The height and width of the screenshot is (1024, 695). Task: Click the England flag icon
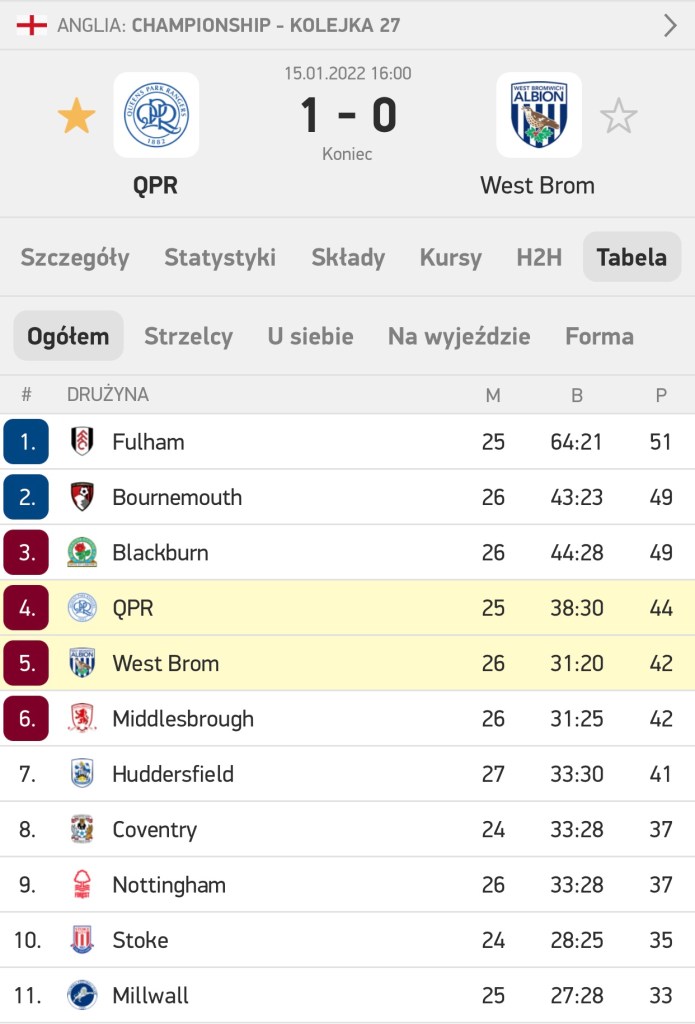pyautogui.click(x=32, y=25)
